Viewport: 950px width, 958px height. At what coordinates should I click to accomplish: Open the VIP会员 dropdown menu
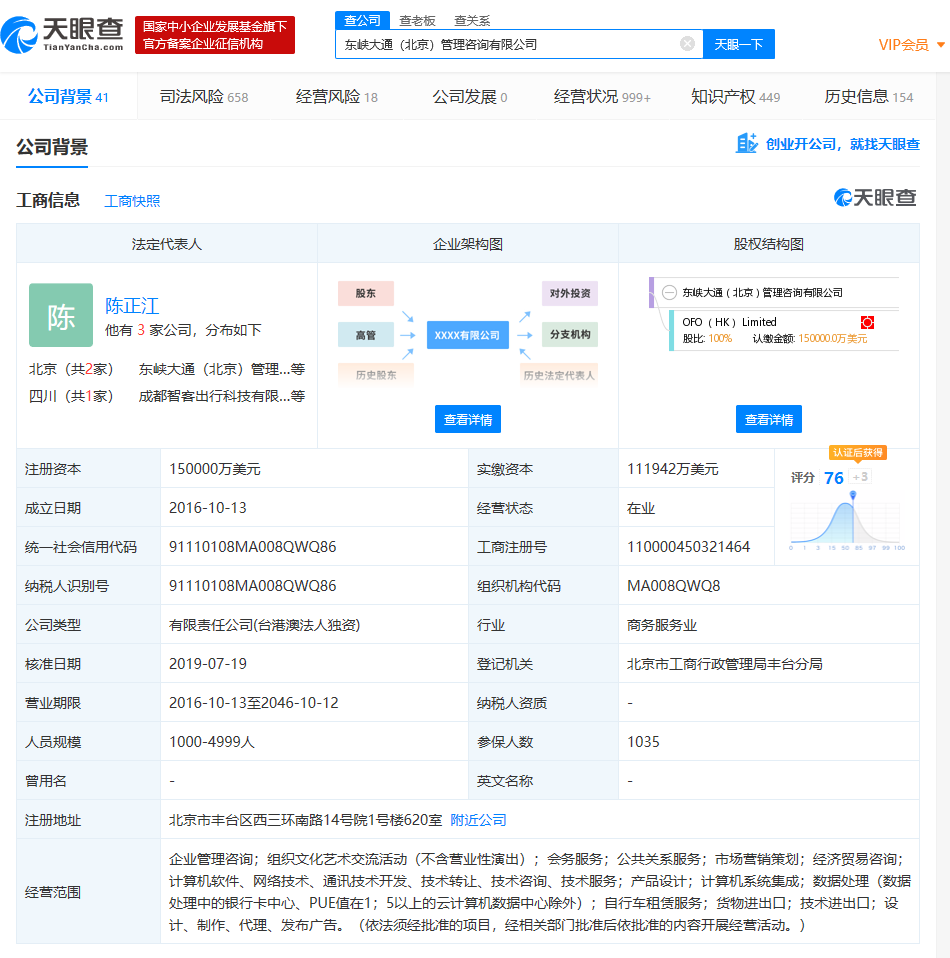coord(912,45)
